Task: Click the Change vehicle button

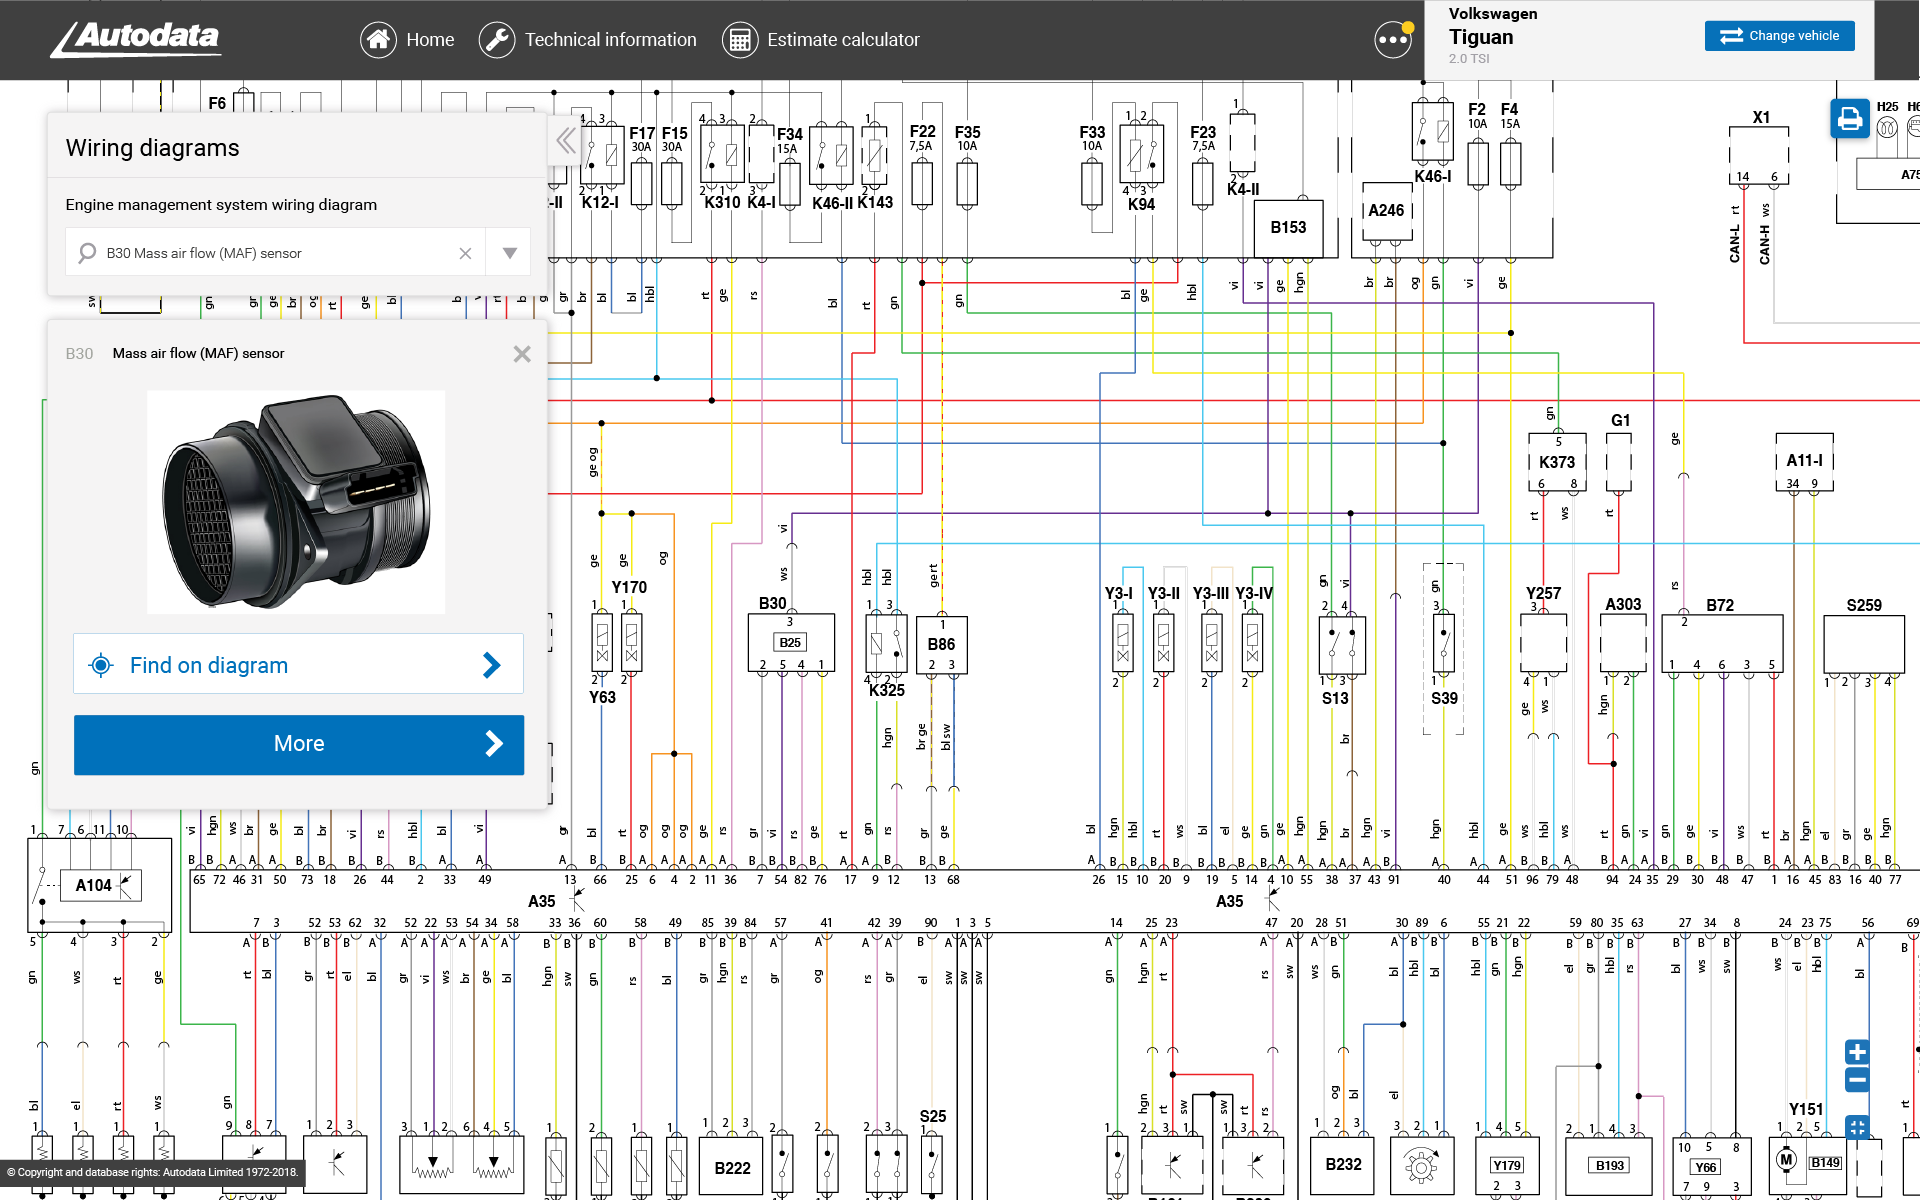Action: click(1779, 36)
